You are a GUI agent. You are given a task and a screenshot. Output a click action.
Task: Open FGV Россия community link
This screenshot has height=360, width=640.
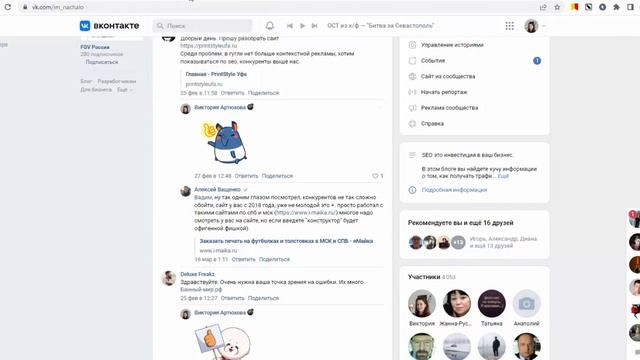[95, 47]
